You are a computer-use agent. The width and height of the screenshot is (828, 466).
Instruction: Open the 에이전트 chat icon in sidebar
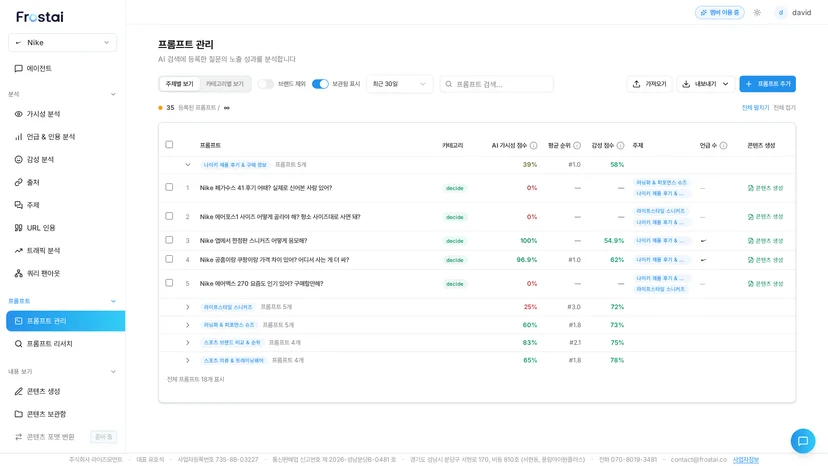[18, 69]
